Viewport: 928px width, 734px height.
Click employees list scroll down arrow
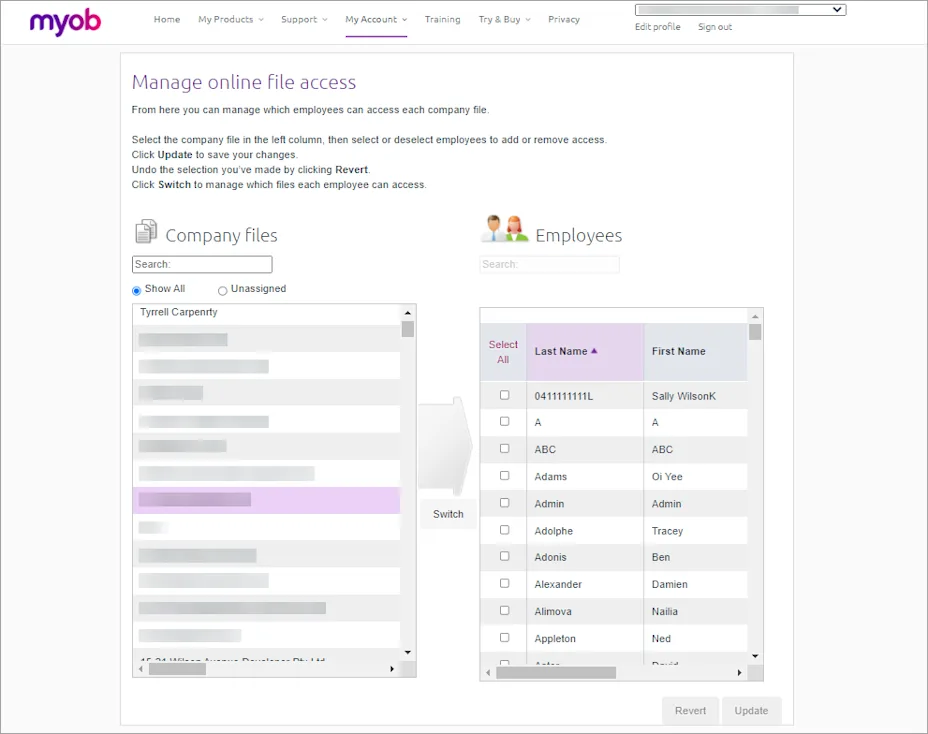755,656
